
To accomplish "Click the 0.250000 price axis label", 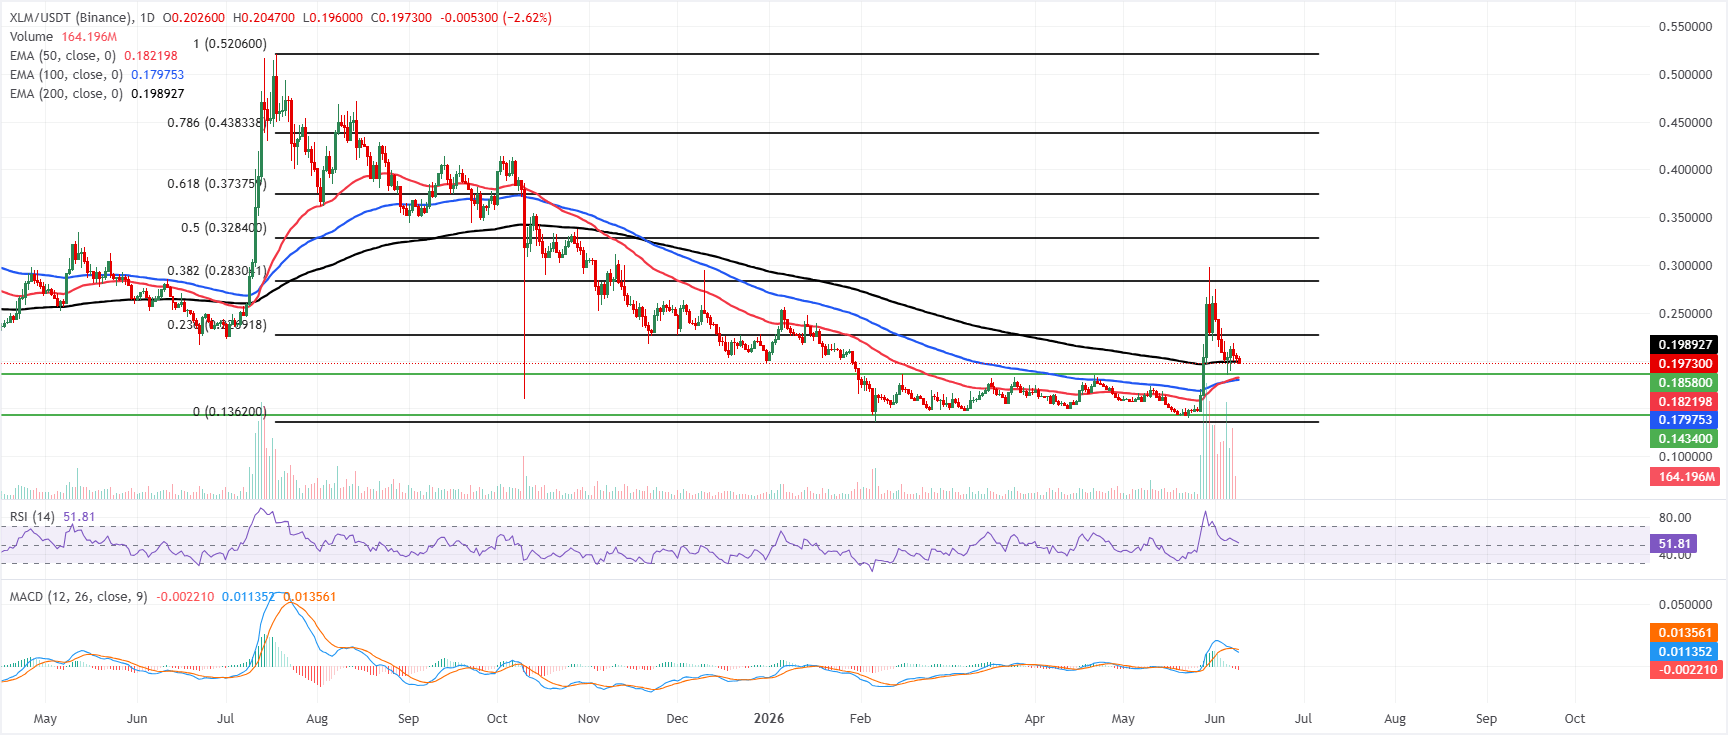I will pos(1685,314).
